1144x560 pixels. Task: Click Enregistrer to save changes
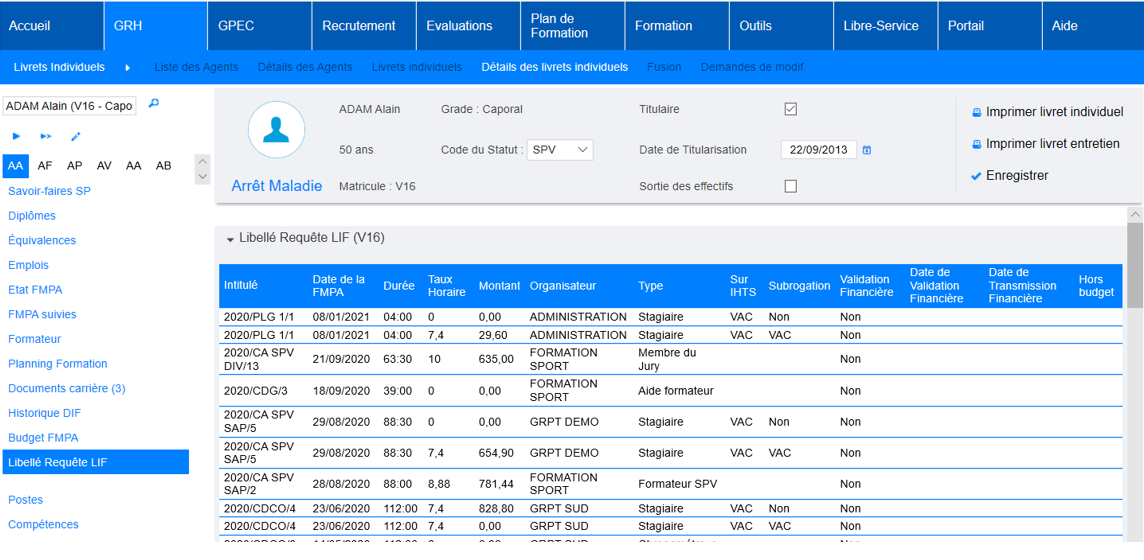1017,176
